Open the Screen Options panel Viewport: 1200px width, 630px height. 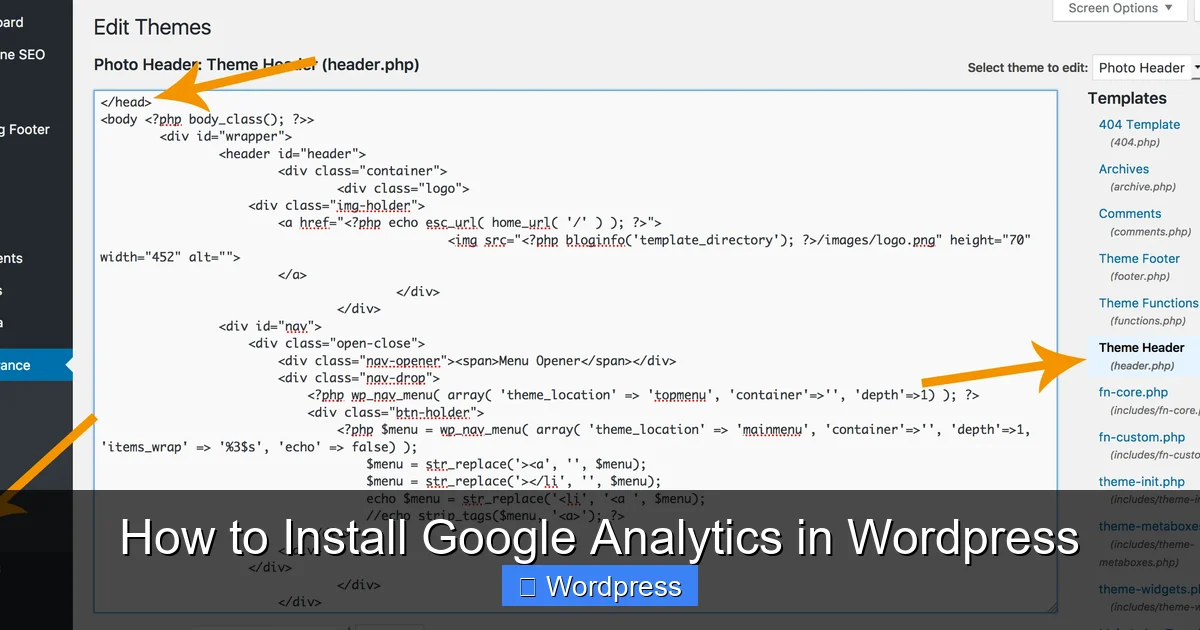pyautogui.click(x=1118, y=8)
